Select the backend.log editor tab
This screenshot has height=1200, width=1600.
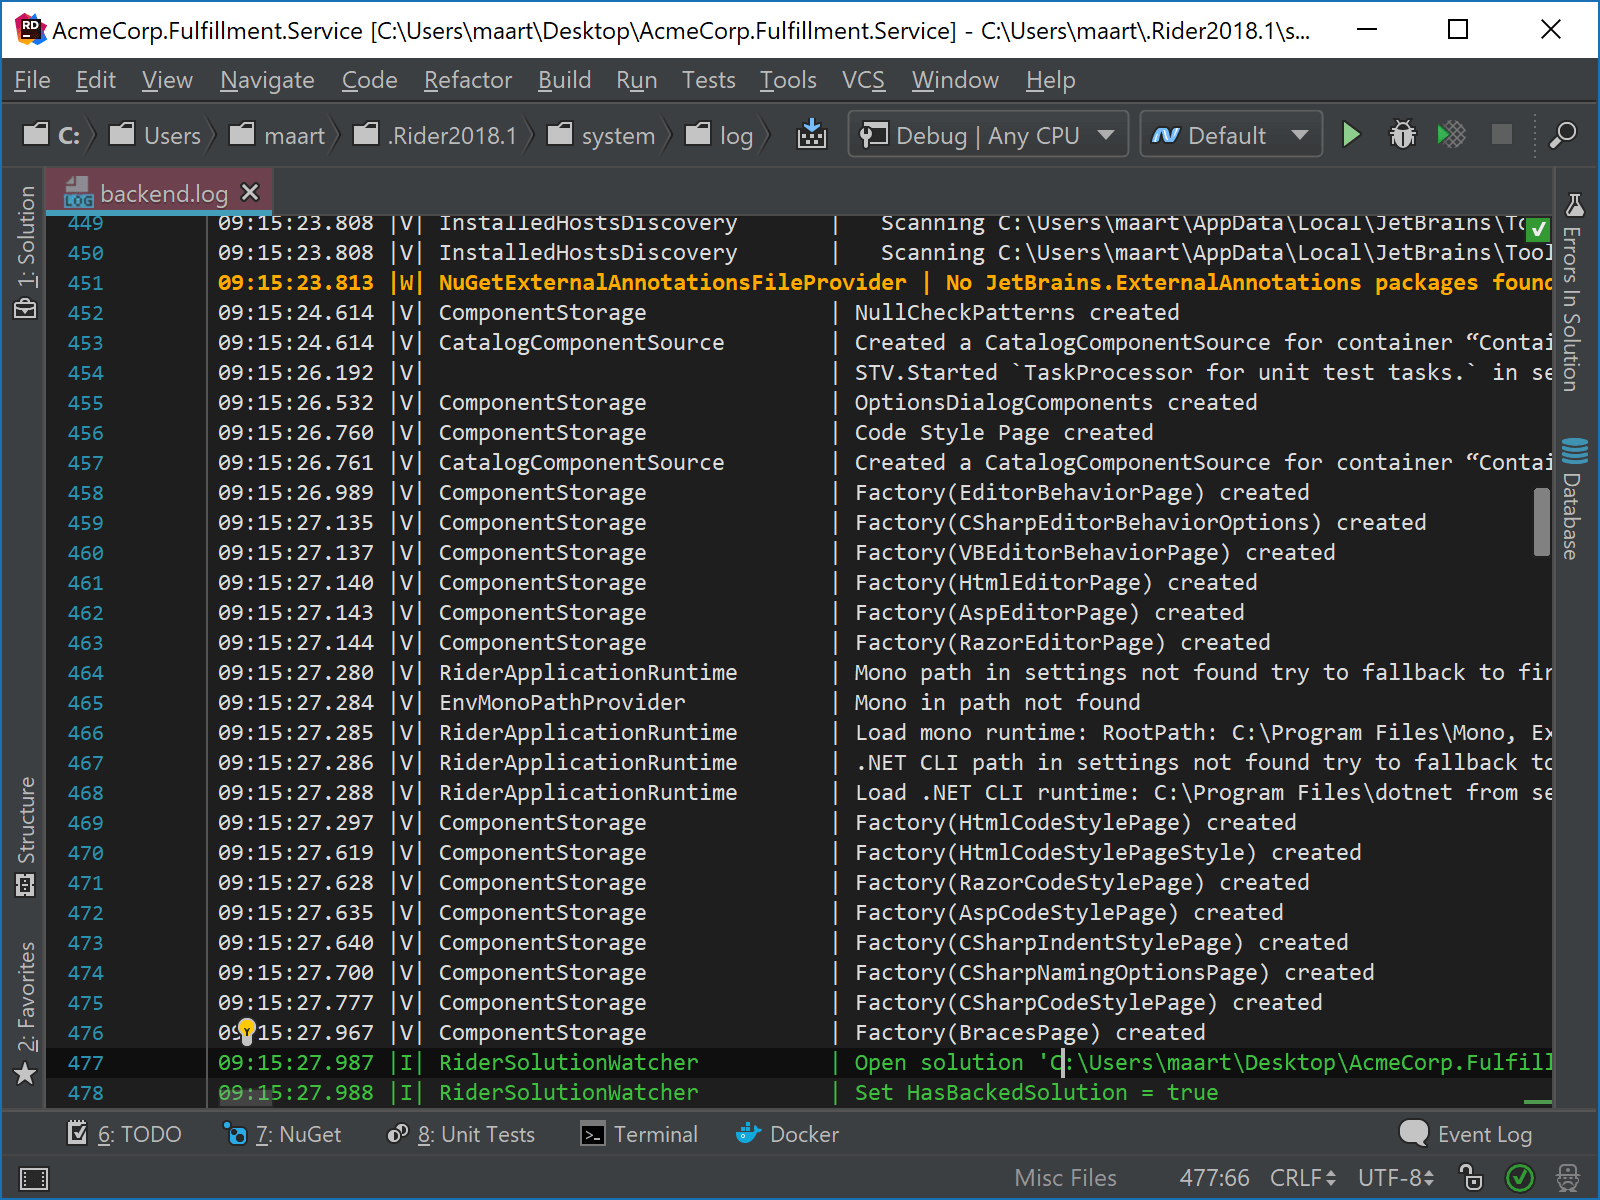pyautogui.click(x=162, y=192)
